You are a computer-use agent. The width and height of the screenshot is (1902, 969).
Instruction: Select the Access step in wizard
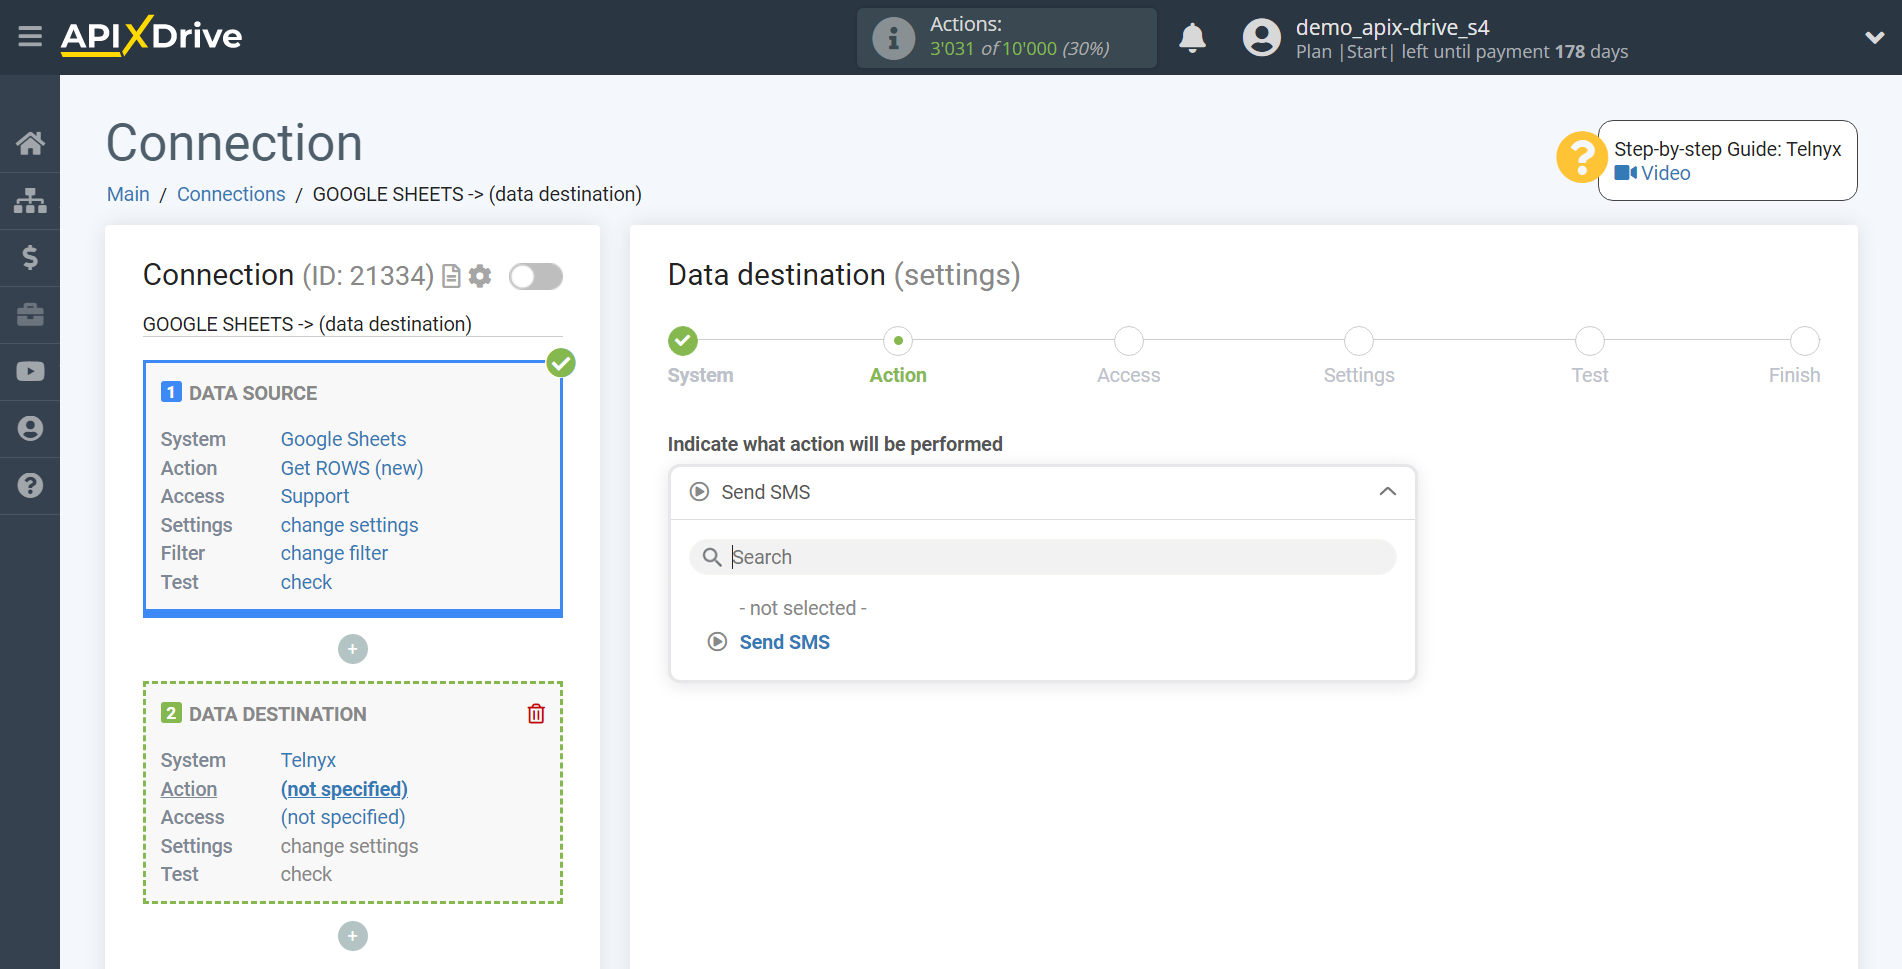pyautogui.click(x=1129, y=341)
